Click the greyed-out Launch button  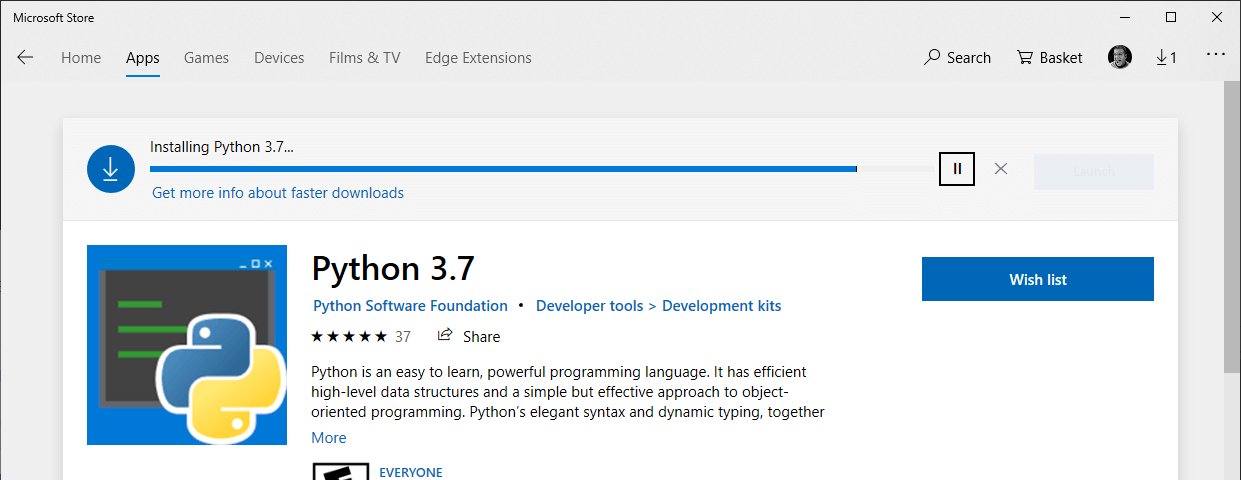[x=1094, y=171]
